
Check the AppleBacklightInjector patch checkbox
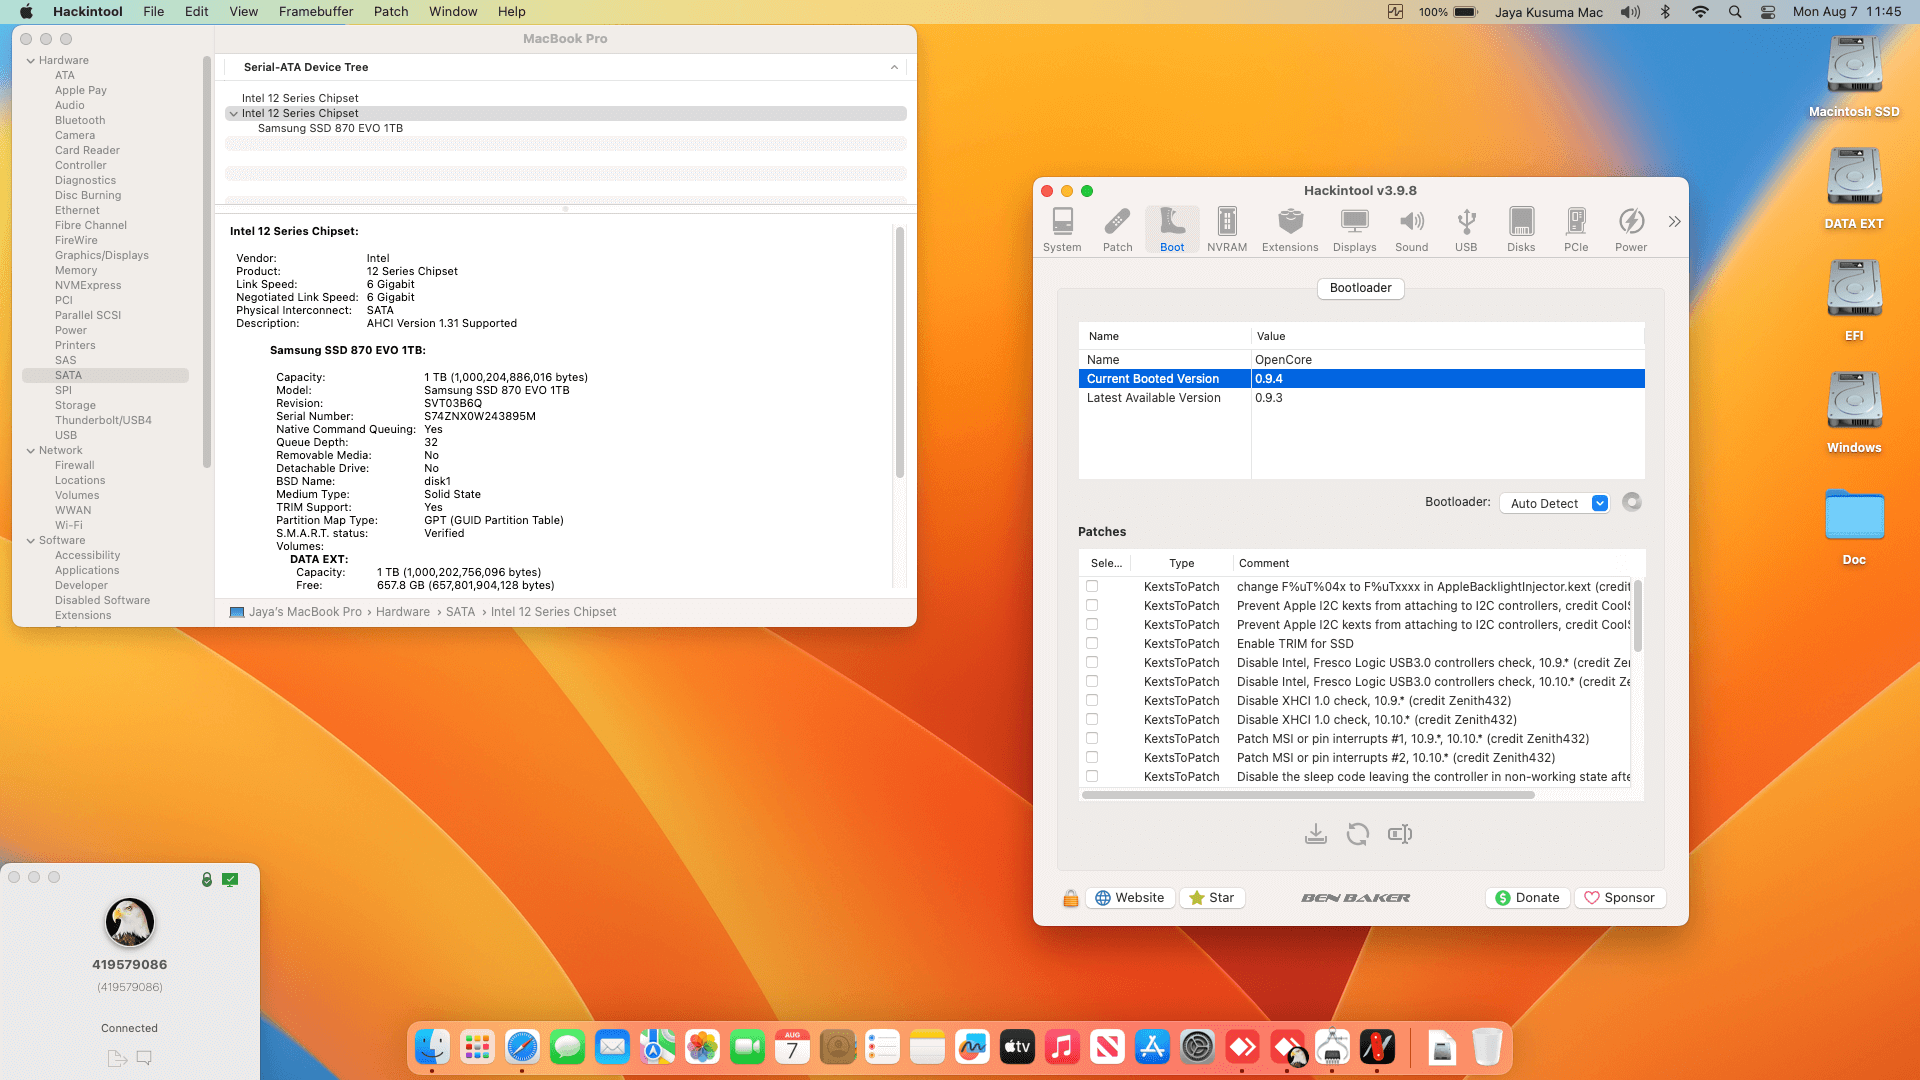[1092, 587]
